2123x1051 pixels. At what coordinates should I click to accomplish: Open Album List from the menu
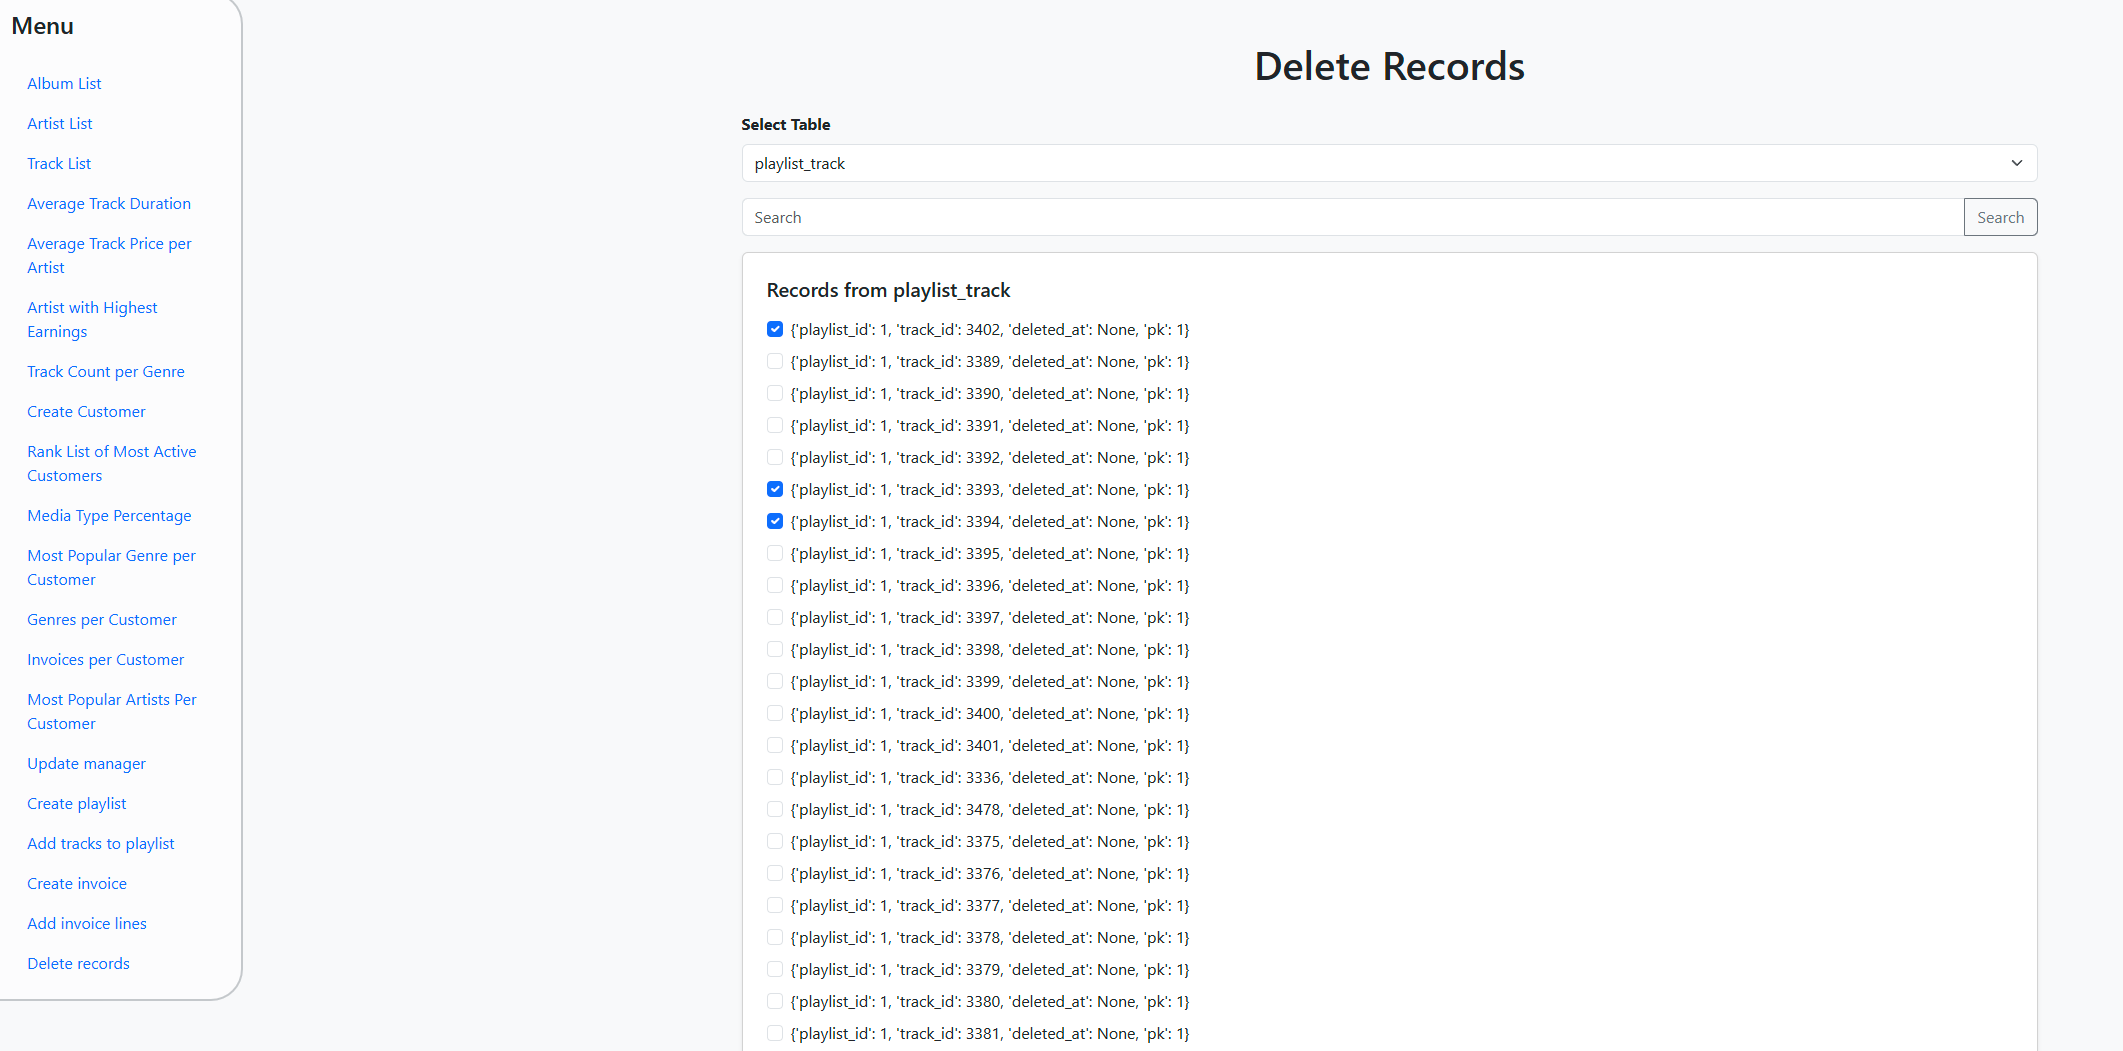pos(64,83)
